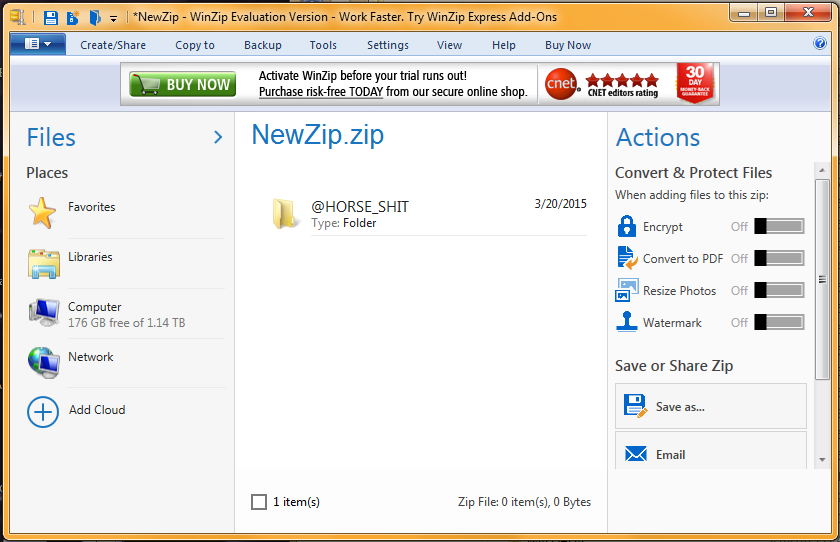
Task: Click the Network globe icon
Action: pyautogui.click(x=43, y=363)
